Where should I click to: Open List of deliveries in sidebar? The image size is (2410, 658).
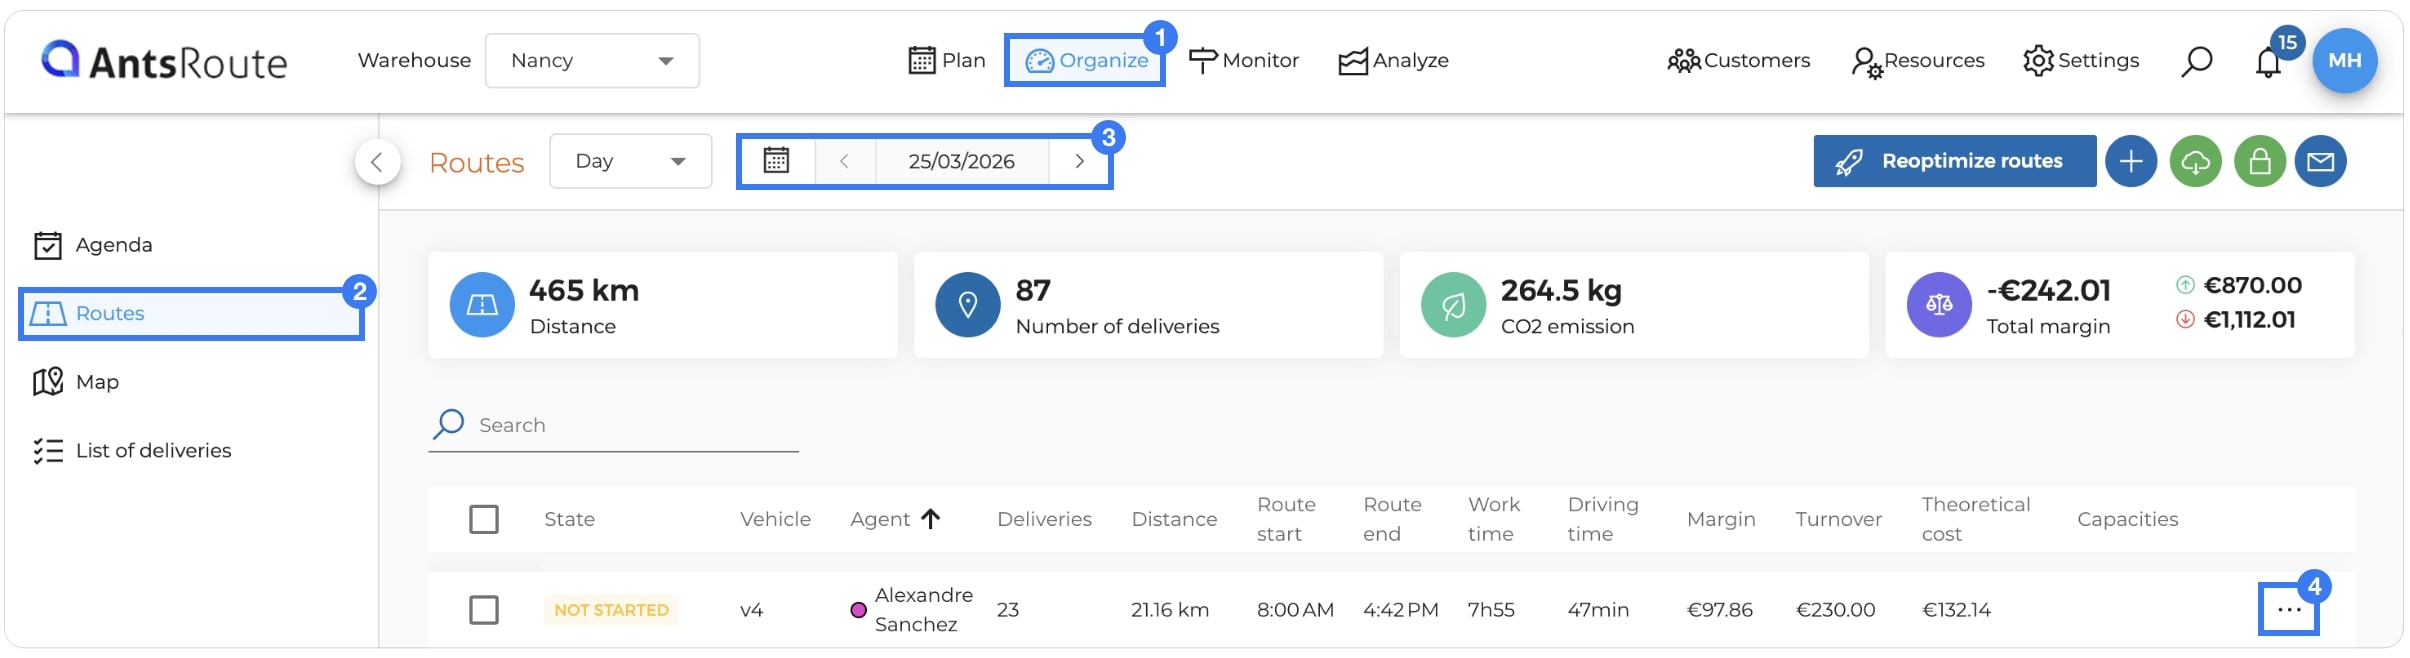(132, 451)
